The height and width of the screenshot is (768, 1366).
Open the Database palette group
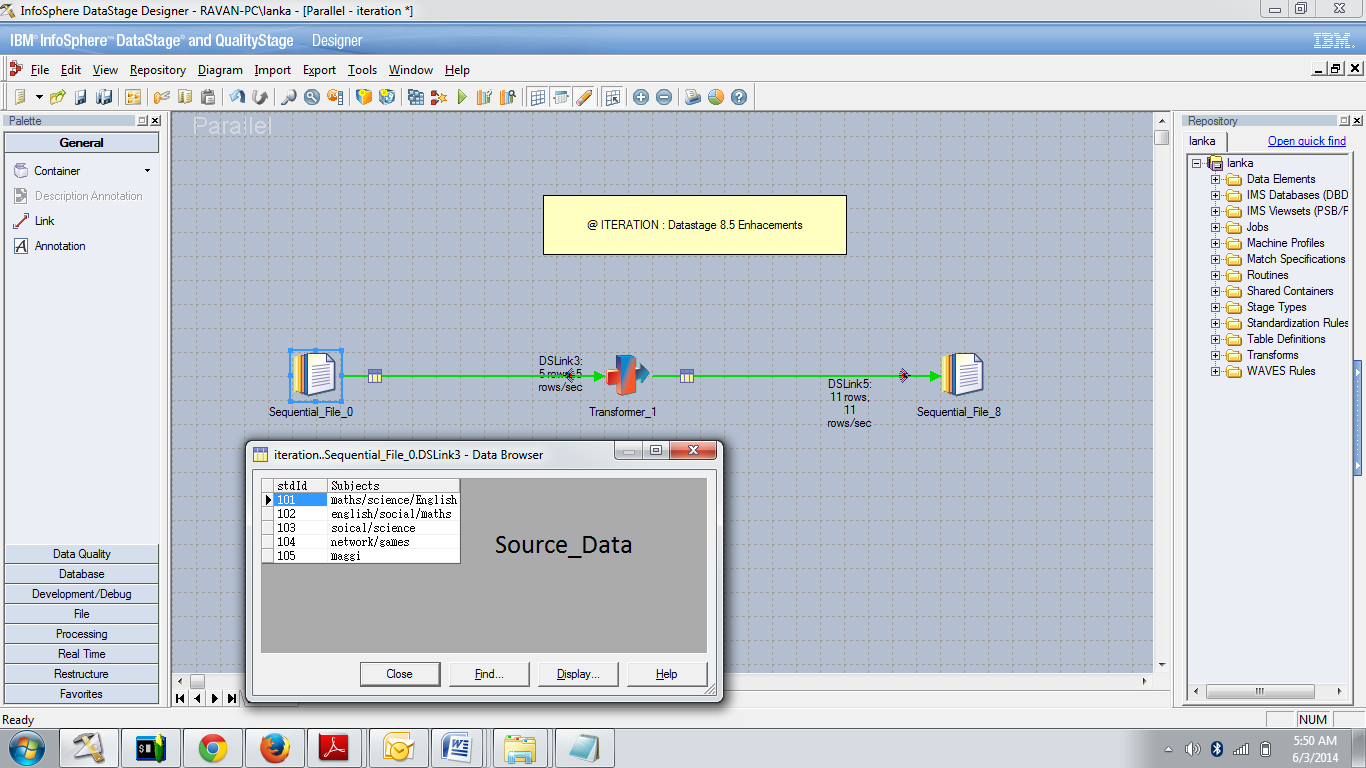[x=82, y=574]
